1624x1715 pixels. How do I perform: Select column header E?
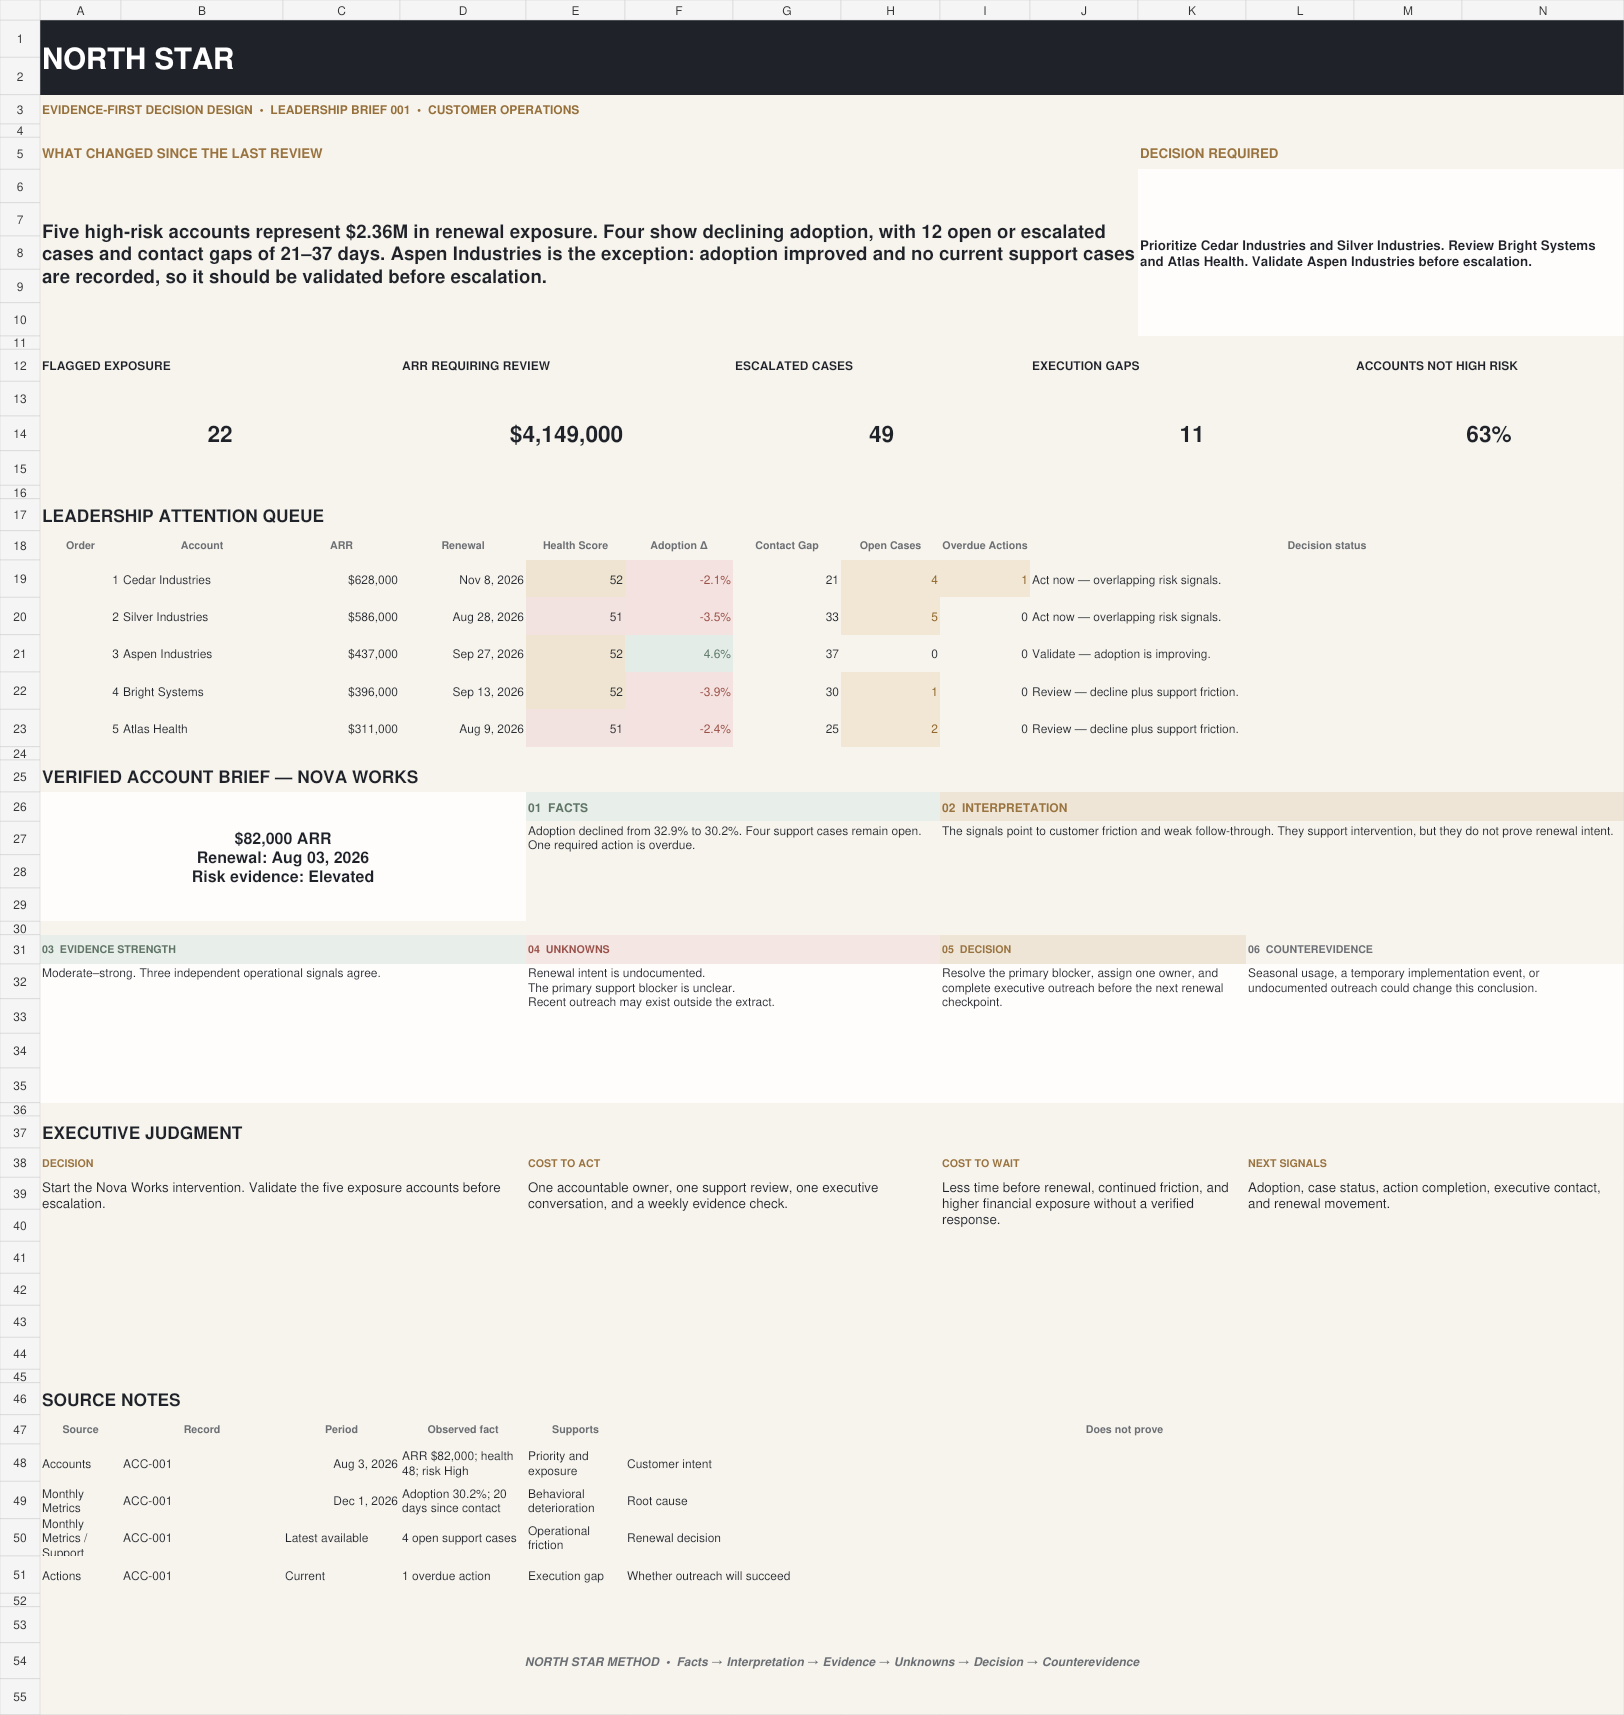[x=575, y=10]
